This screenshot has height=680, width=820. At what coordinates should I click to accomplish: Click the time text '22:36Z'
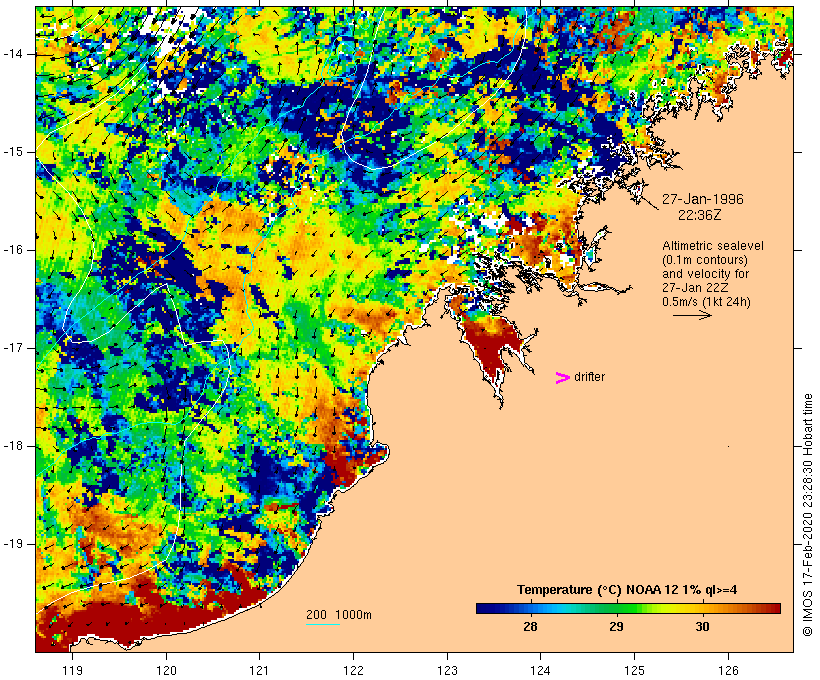tap(700, 215)
